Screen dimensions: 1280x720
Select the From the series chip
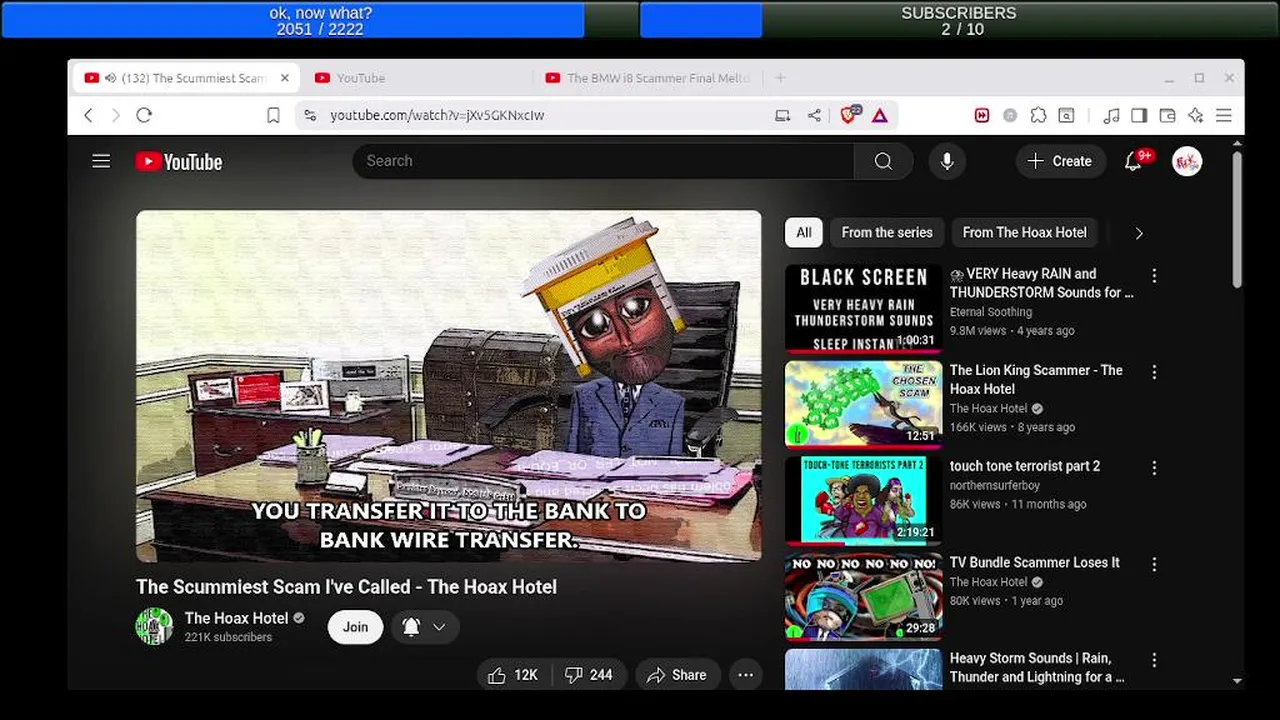click(x=887, y=232)
